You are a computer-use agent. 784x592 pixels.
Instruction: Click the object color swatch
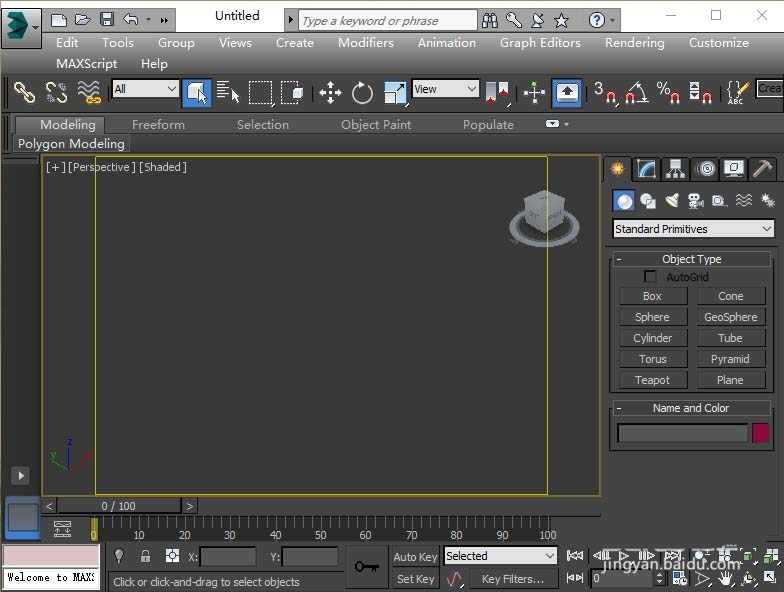pyautogui.click(x=761, y=433)
